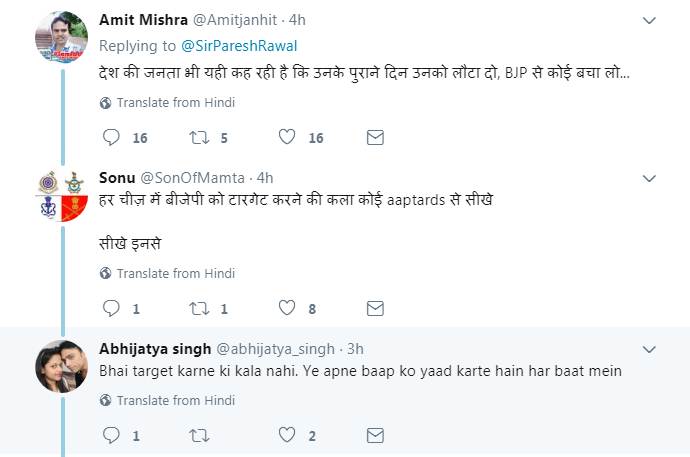
Task: Send Amit Mishra's tweet via direct message
Action: tap(376, 137)
